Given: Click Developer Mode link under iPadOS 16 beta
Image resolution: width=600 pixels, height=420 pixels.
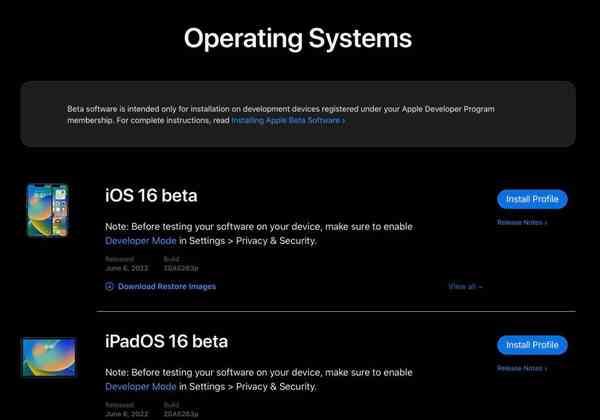Looking at the screenshot, I should click(140, 386).
